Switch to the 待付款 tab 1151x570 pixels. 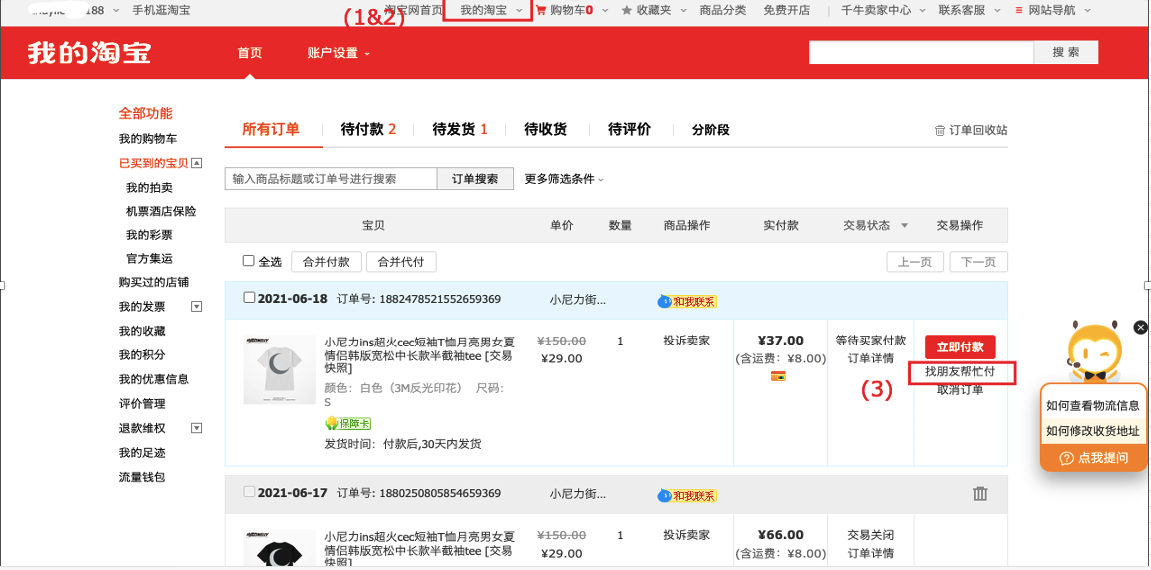(x=368, y=129)
